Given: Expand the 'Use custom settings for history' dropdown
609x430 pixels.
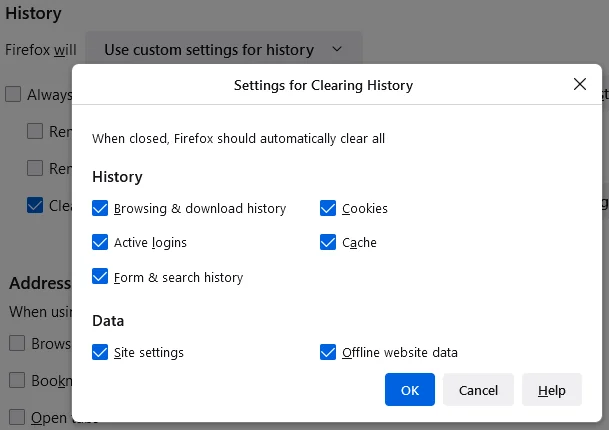Looking at the screenshot, I should [223, 49].
